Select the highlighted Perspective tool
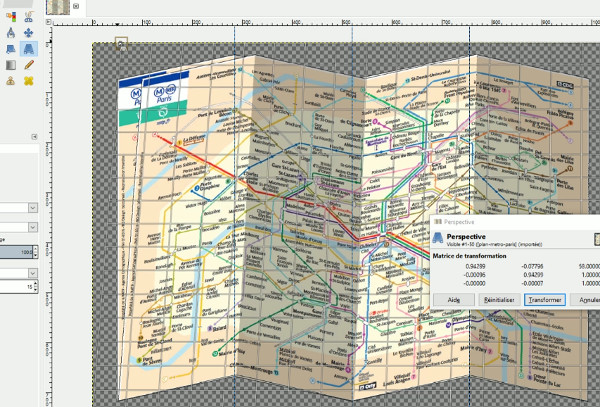This screenshot has height=407, width=600. [29, 49]
